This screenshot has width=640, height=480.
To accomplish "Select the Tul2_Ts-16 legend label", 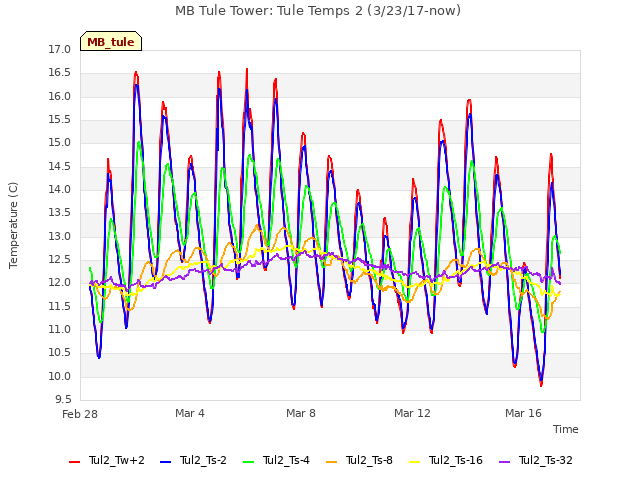I will pyautogui.click(x=456, y=461).
